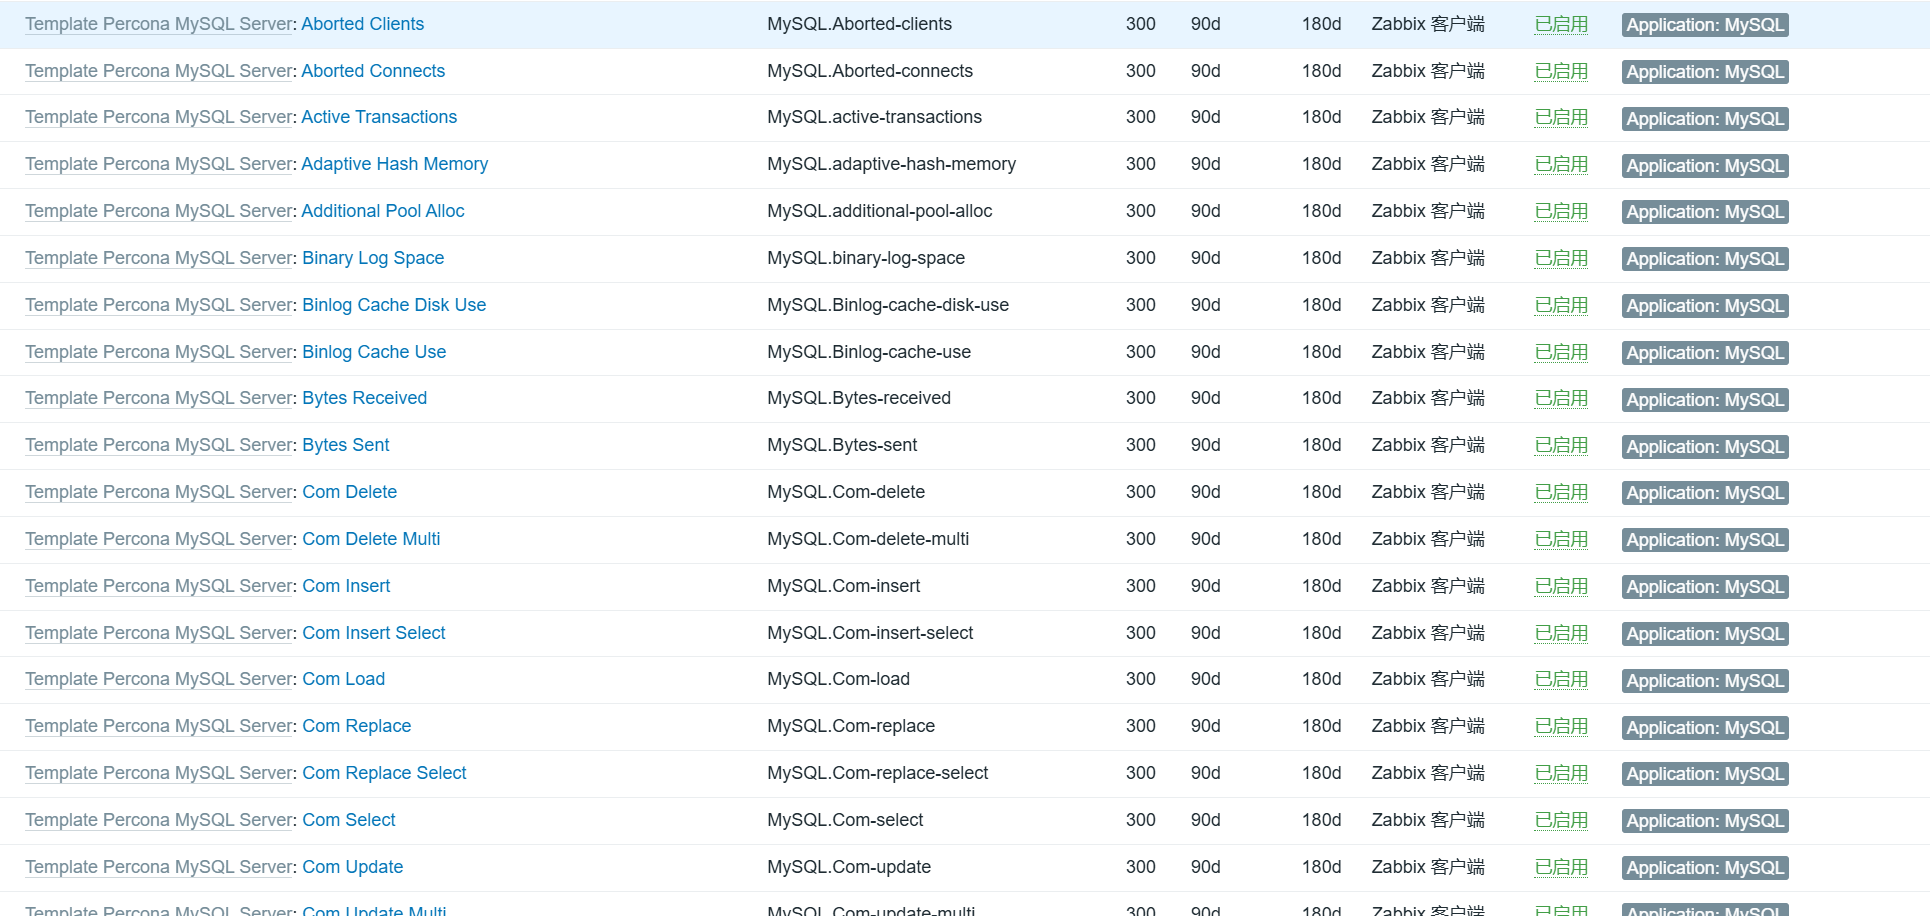Click the 90d history value on Com Replace row
This screenshot has width=1930, height=916.
[1205, 726]
